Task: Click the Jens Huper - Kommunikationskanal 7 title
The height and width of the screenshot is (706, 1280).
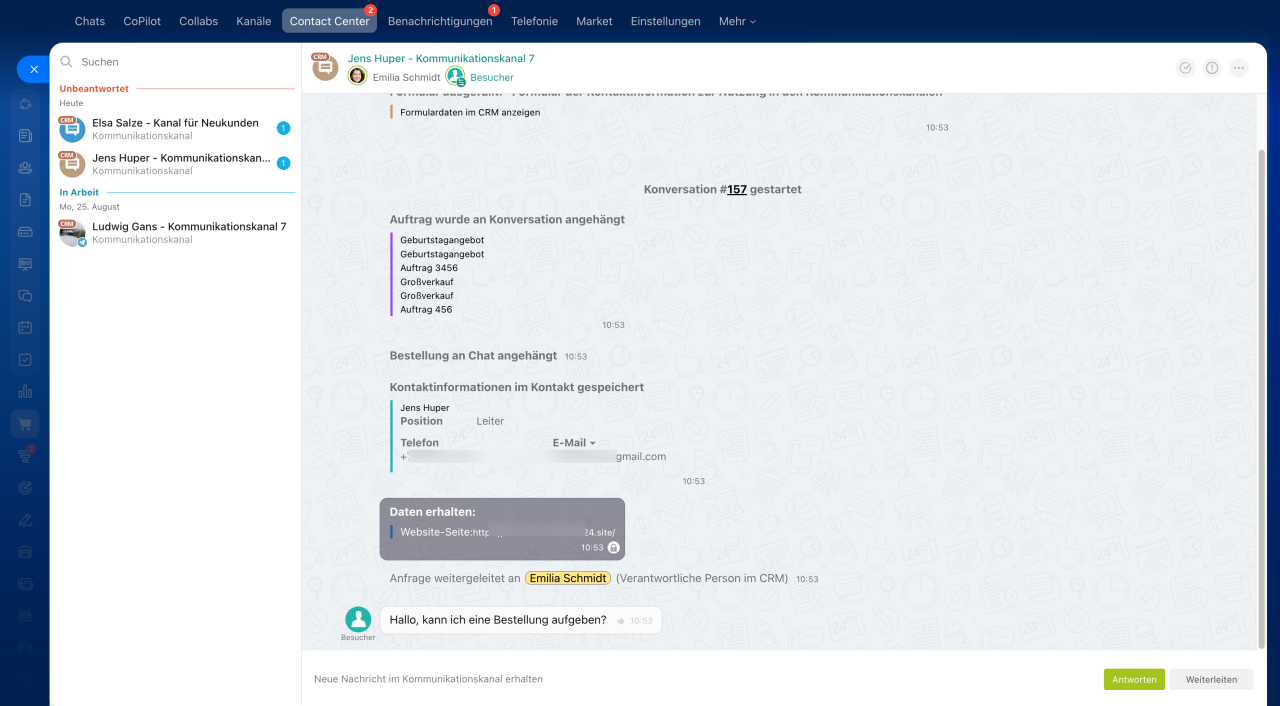Action: click(x=441, y=59)
